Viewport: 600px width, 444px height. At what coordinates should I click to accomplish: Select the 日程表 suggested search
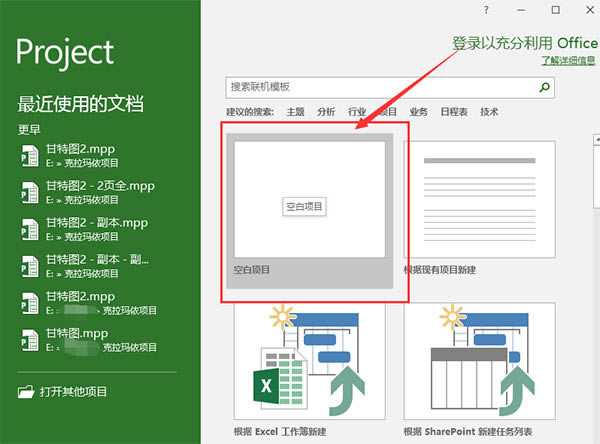454,112
